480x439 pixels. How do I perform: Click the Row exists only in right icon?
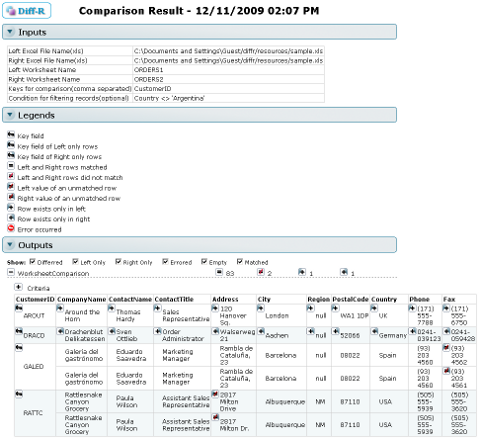pyautogui.click(x=11, y=218)
